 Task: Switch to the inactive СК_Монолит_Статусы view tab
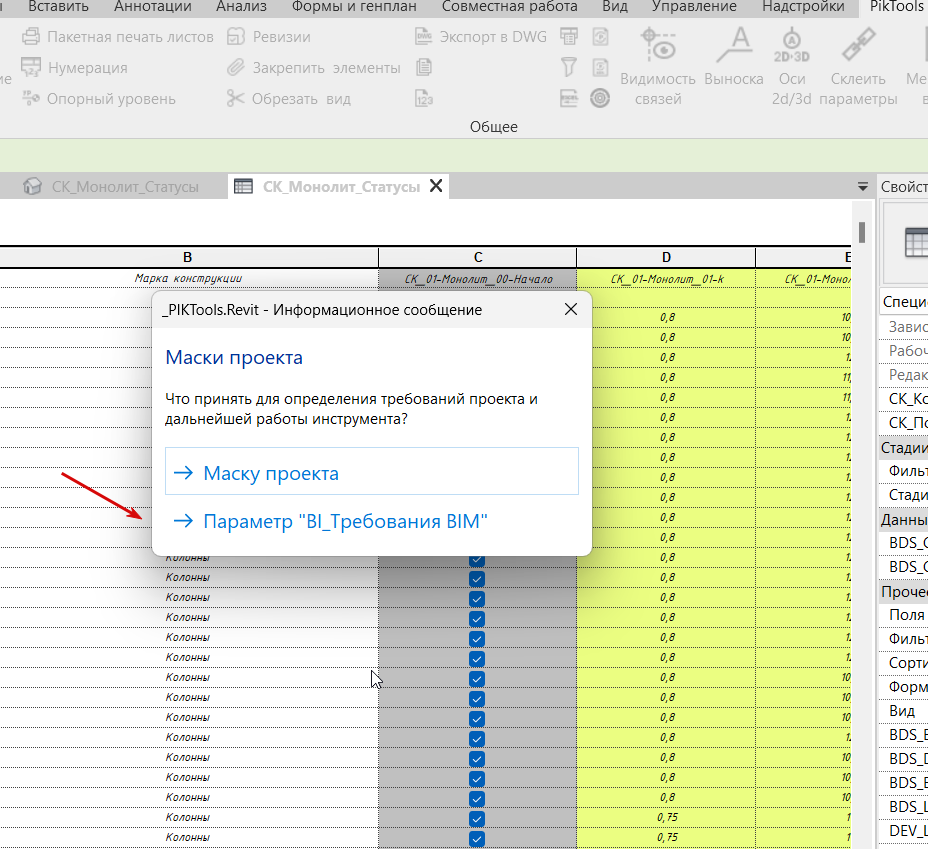click(112, 186)
